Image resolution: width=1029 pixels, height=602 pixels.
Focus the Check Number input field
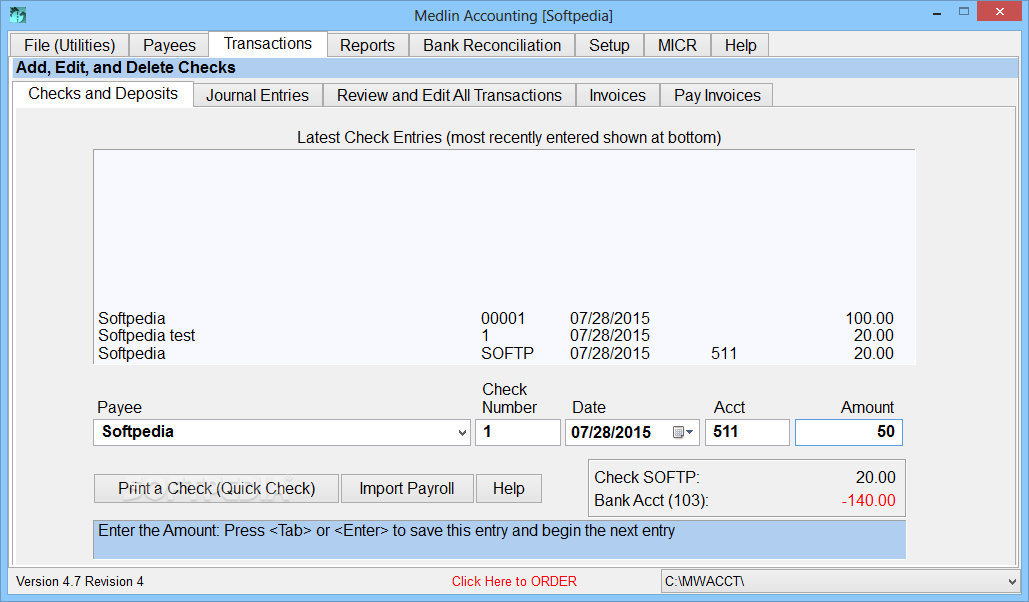(x=518, y=432)
